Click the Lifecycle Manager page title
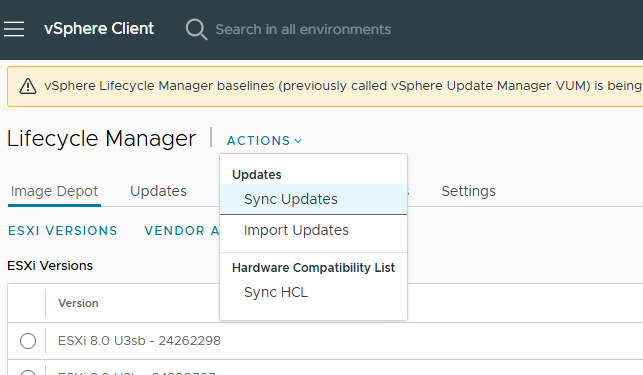Image resolution: width=643 pixels, height=375 pixels. (x=101, y=139)
